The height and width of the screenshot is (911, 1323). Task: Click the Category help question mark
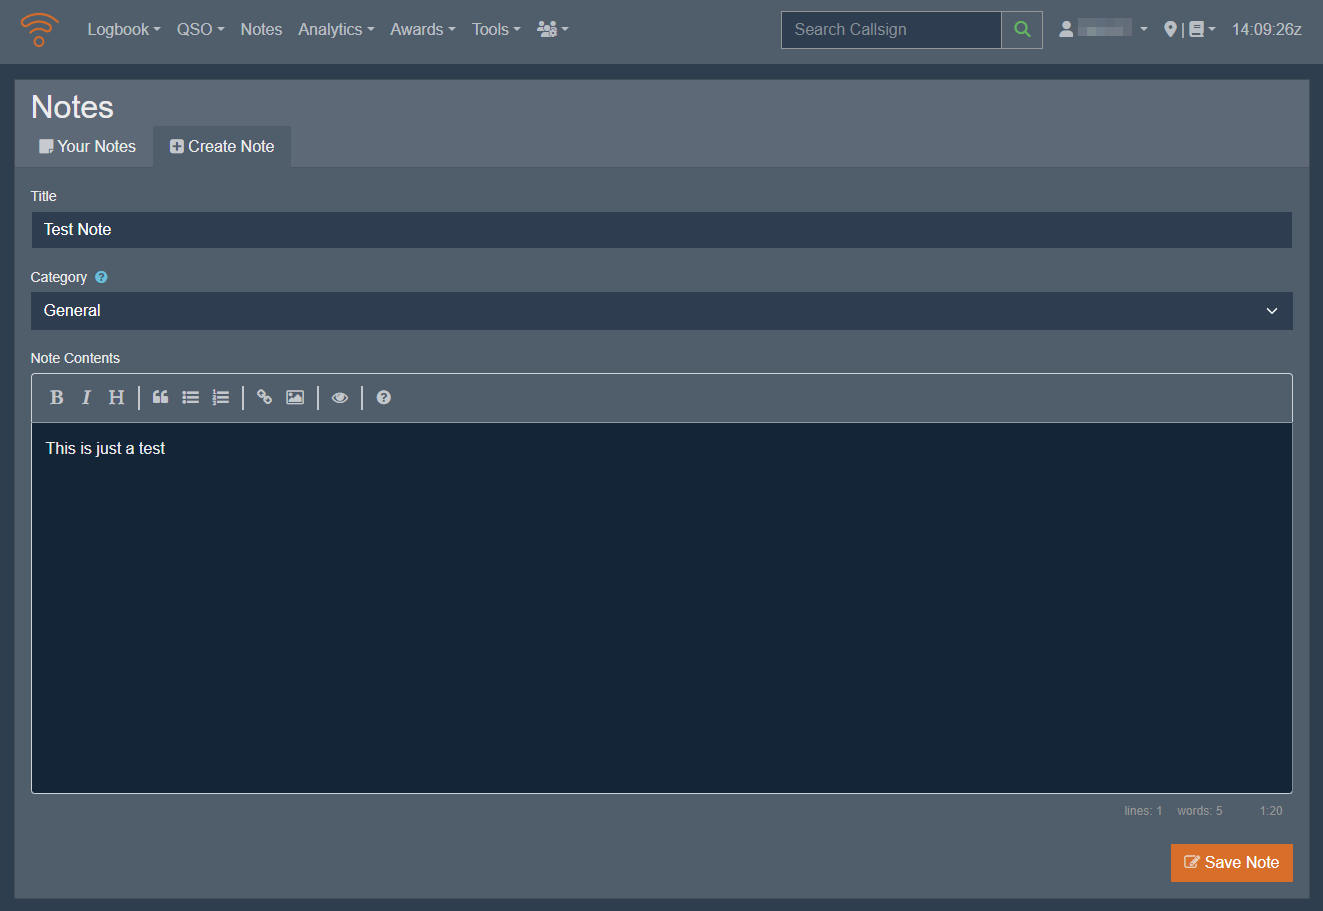[101, 277]
